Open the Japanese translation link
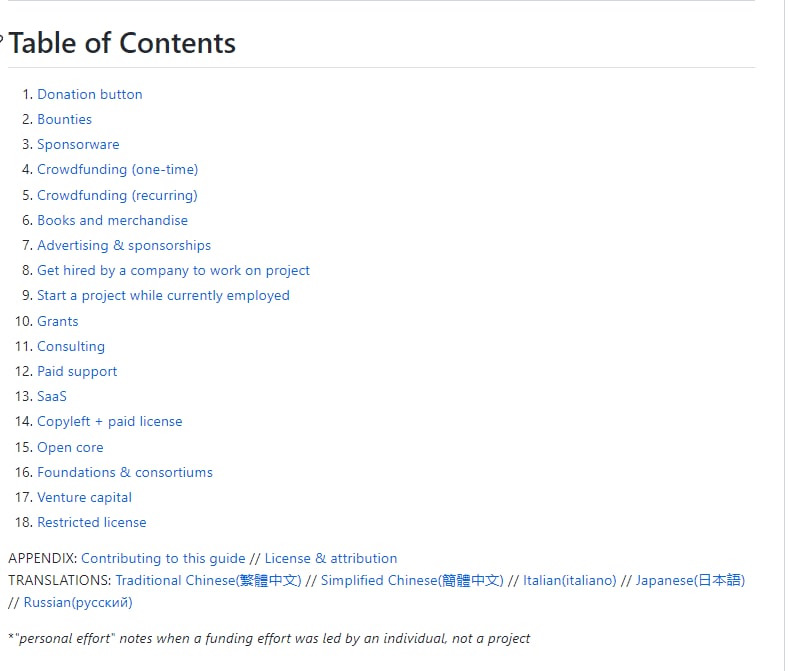 coord(690,580)
